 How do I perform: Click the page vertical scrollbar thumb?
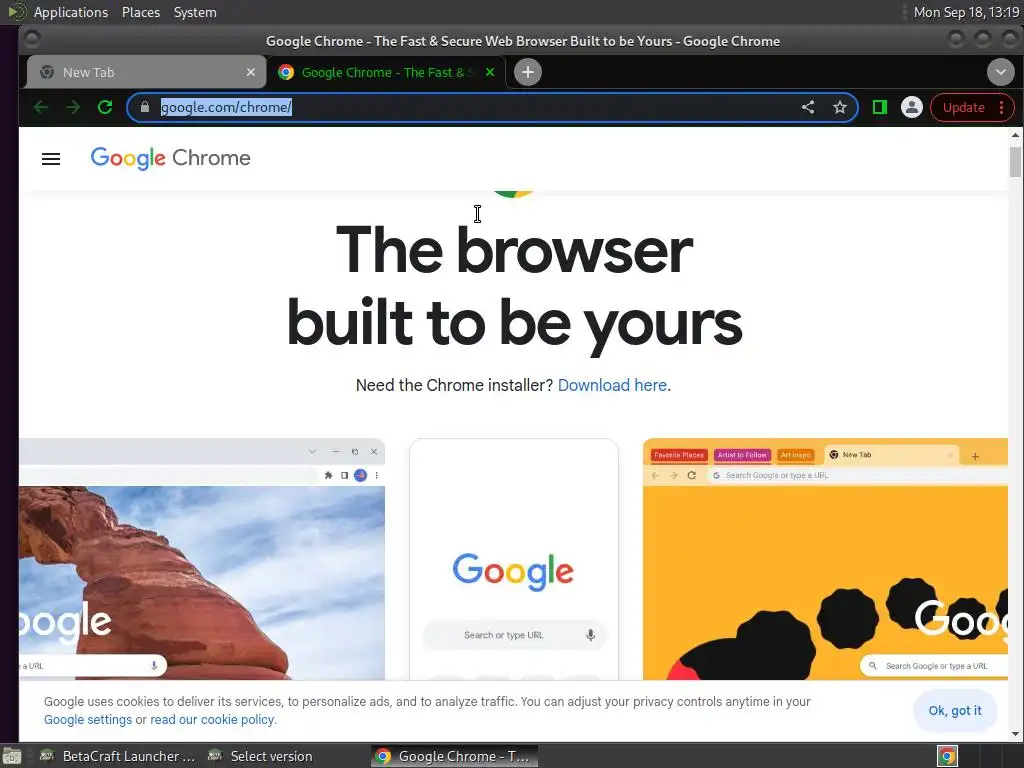[x=1015, y=161]
